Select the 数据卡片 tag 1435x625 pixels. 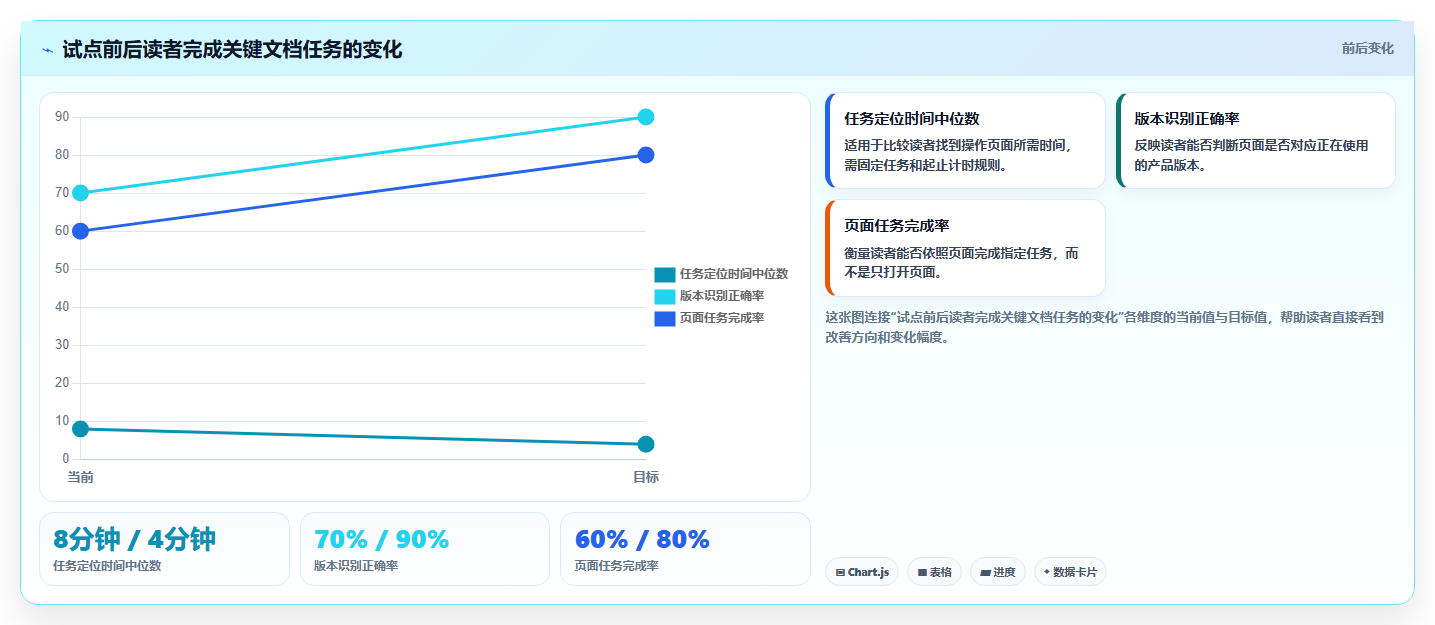point(1070,572)
